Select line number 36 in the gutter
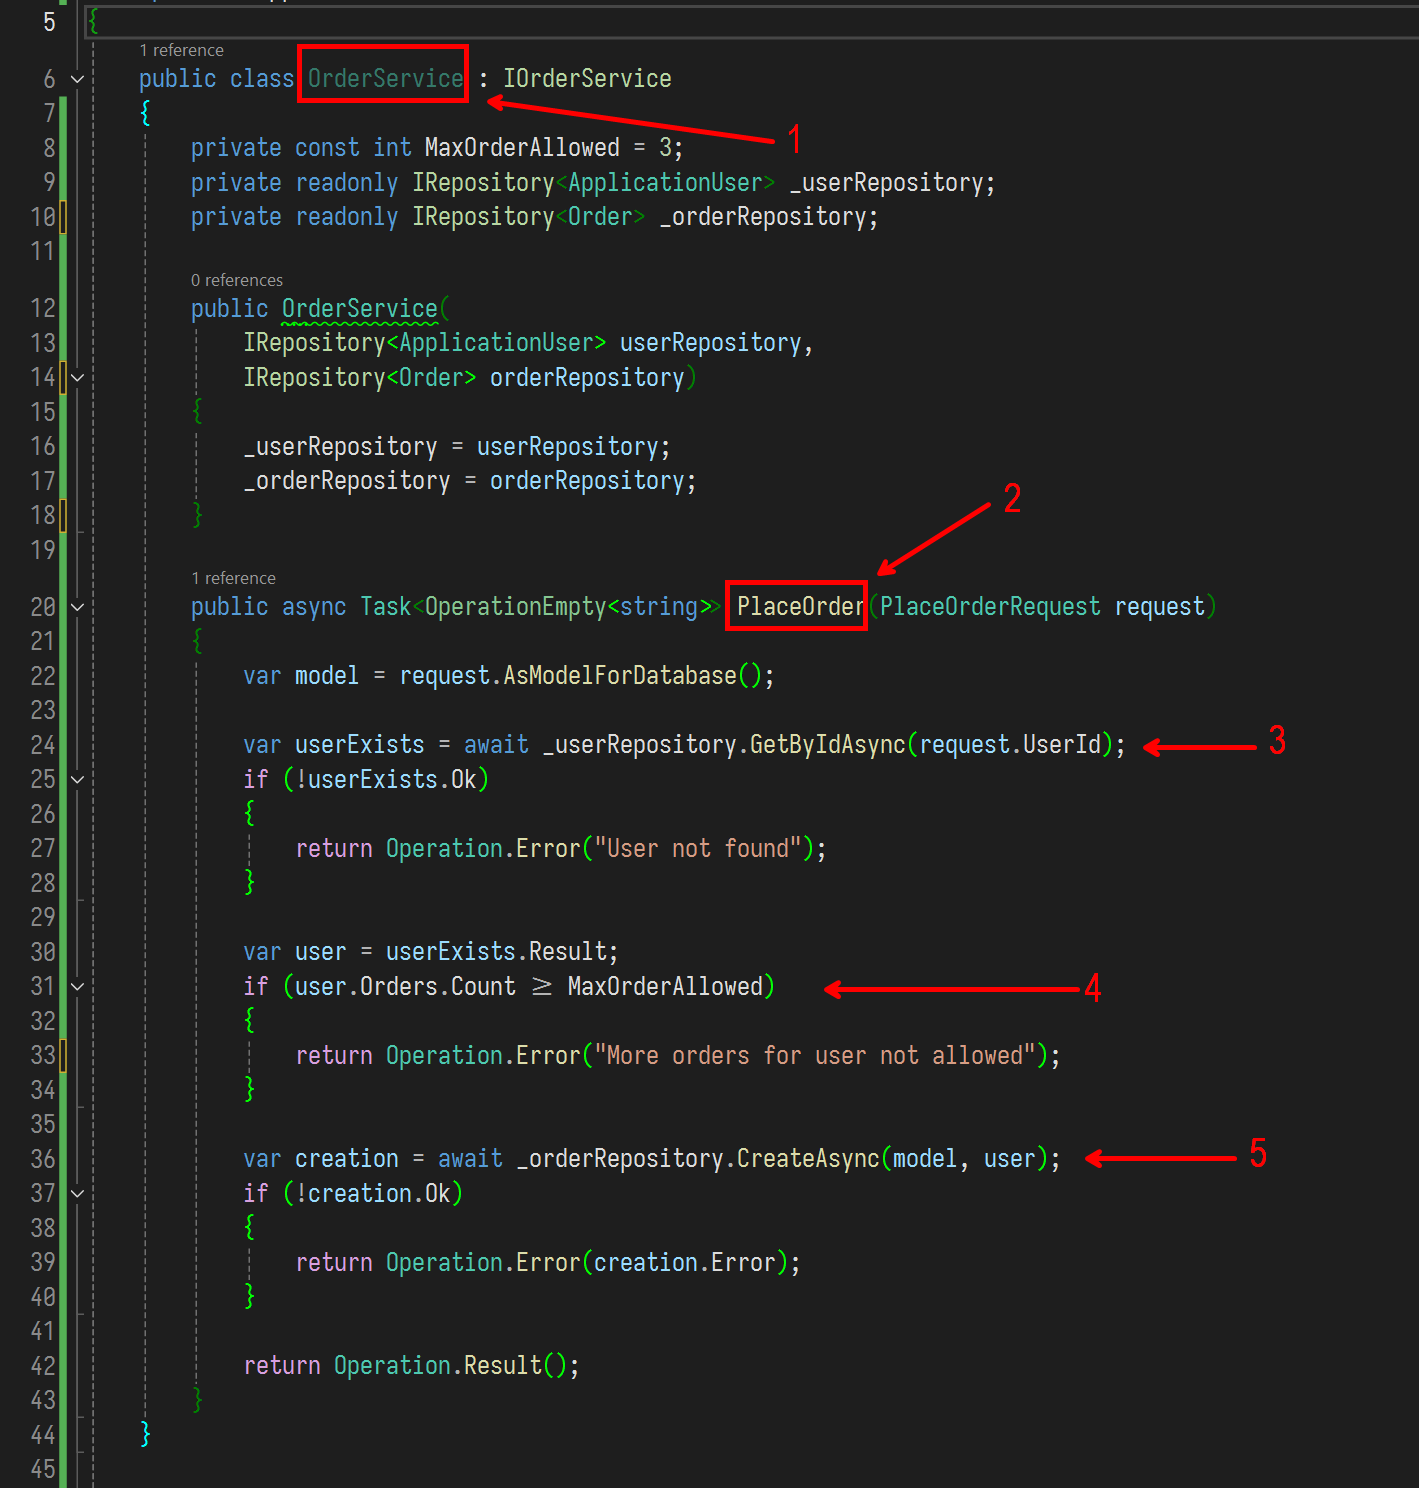 [x=43, y=1159]
